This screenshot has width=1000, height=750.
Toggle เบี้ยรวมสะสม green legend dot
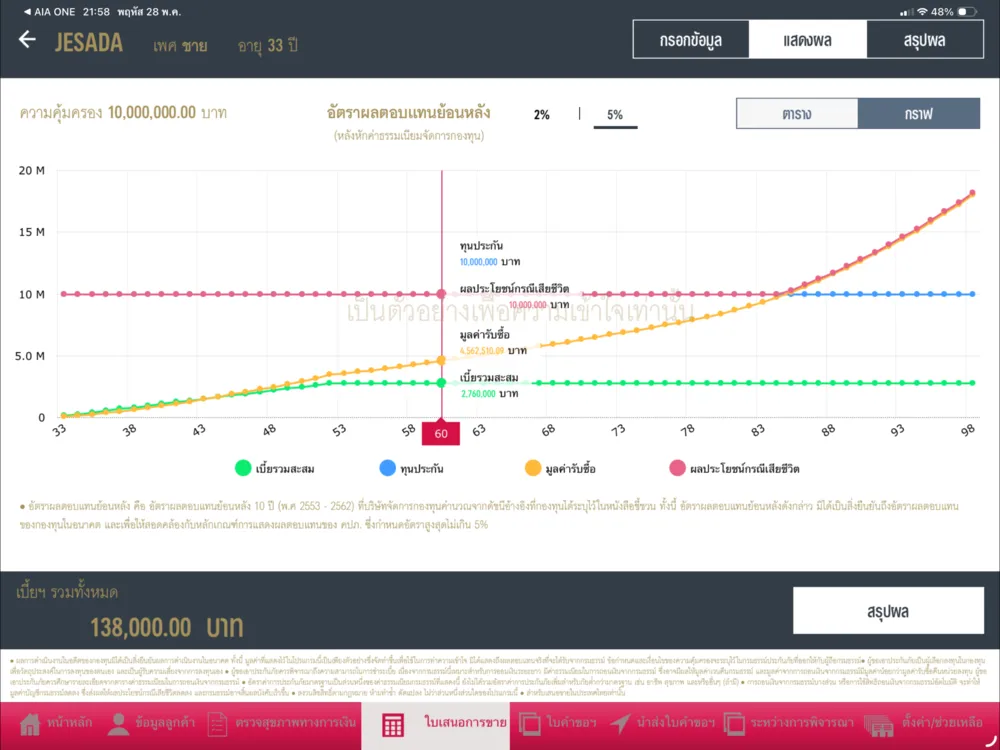[x=243, y=468]
